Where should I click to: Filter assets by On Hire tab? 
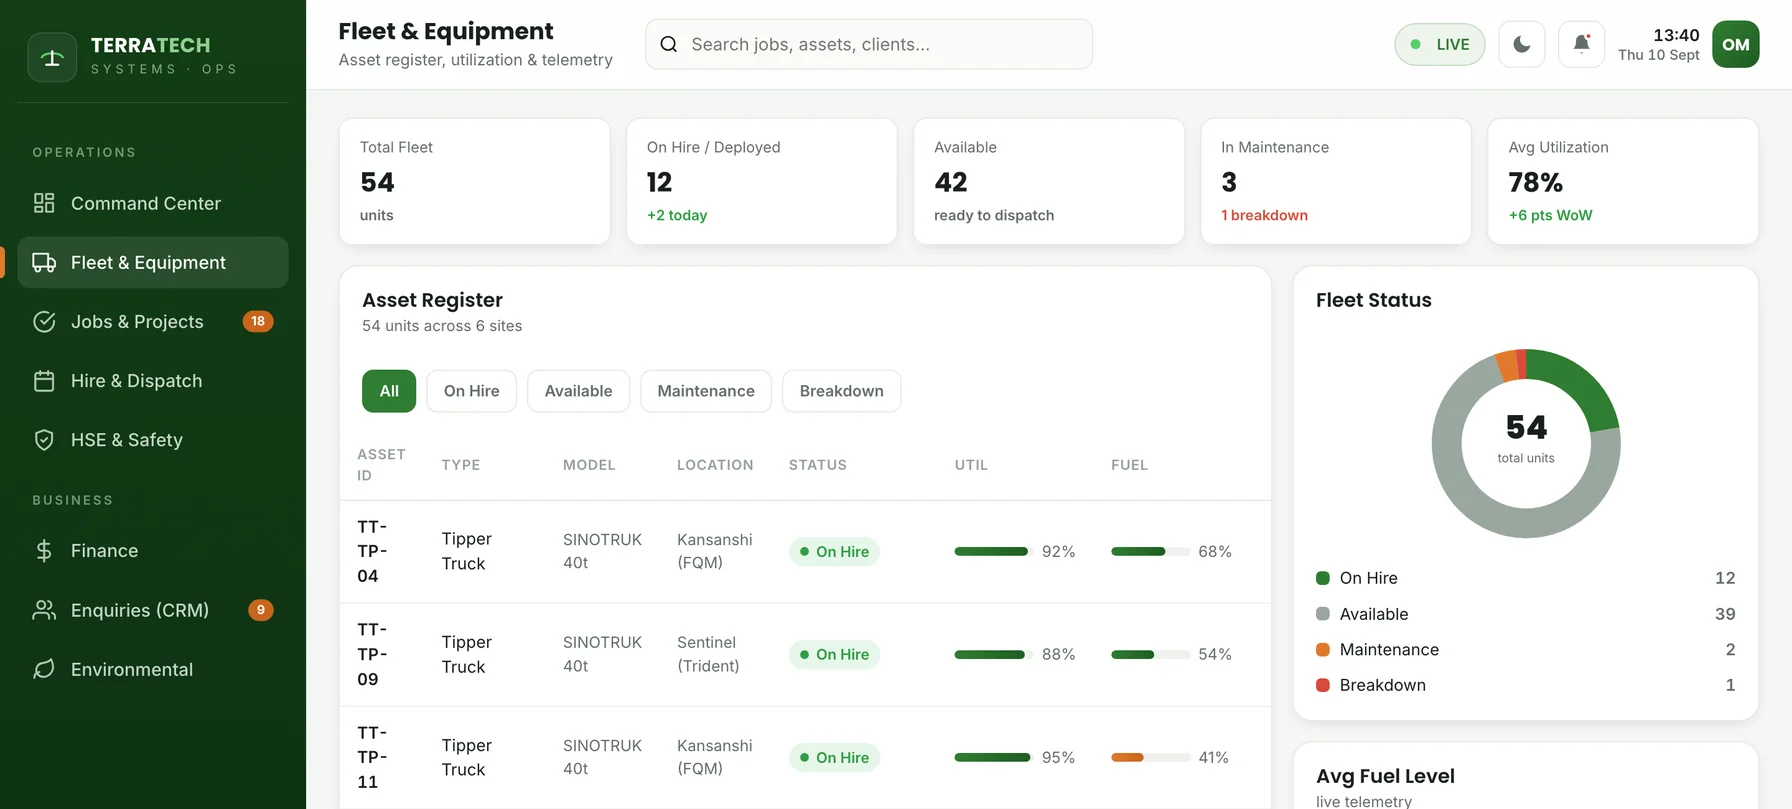click(x=471, y=391)
